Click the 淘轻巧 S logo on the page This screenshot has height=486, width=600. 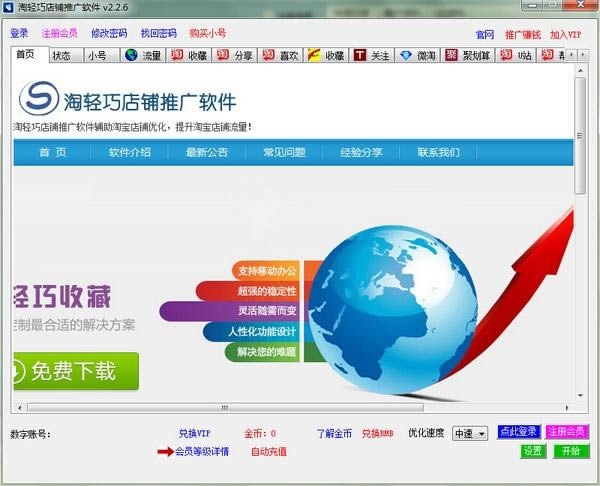click(39, 98)
